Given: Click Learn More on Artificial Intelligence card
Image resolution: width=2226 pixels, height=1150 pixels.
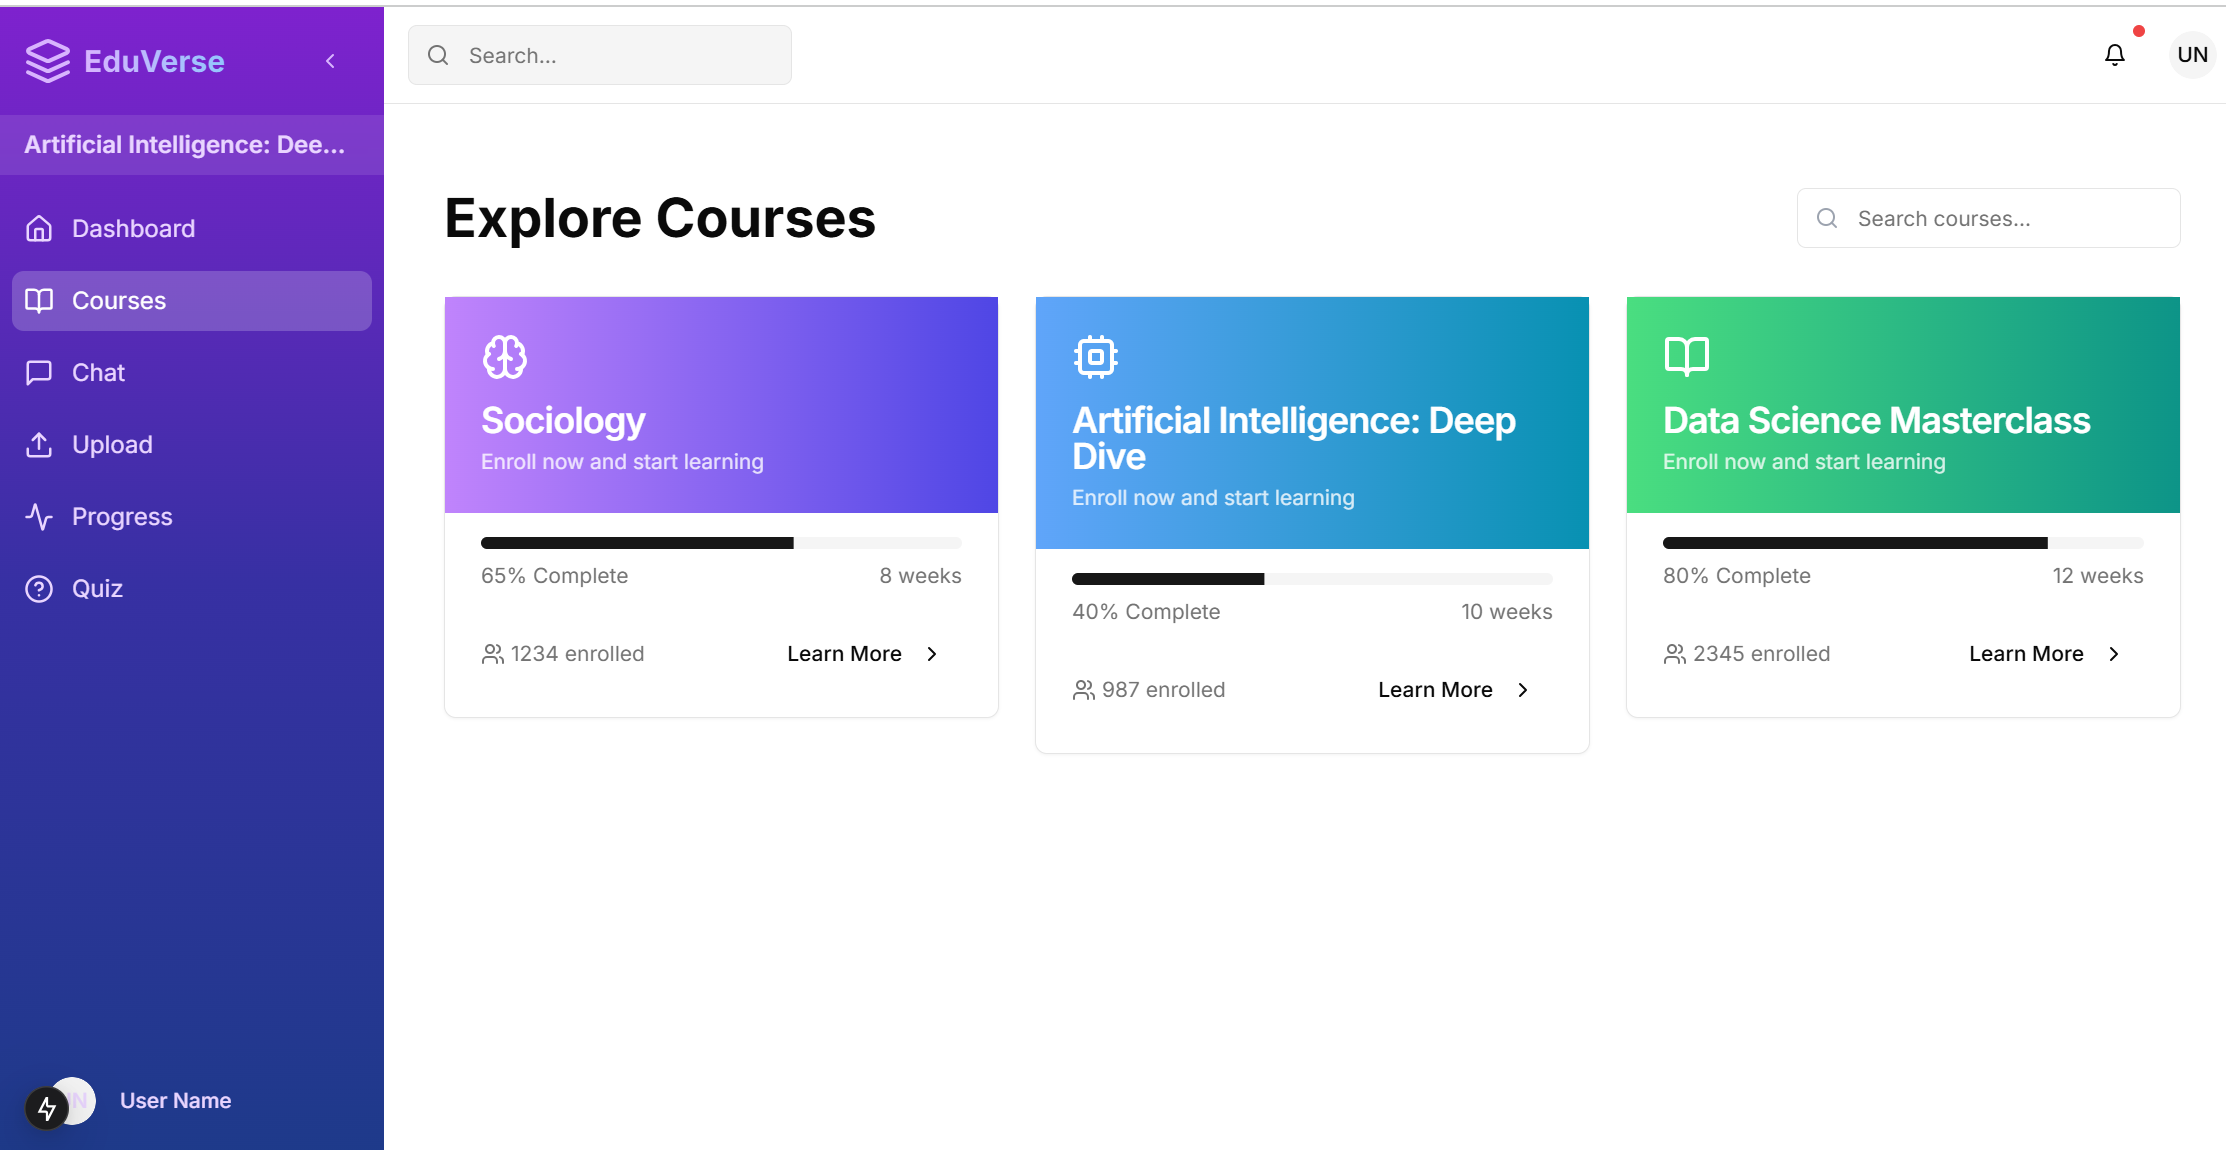Looking at the screenshot, I should [1435, 690].
